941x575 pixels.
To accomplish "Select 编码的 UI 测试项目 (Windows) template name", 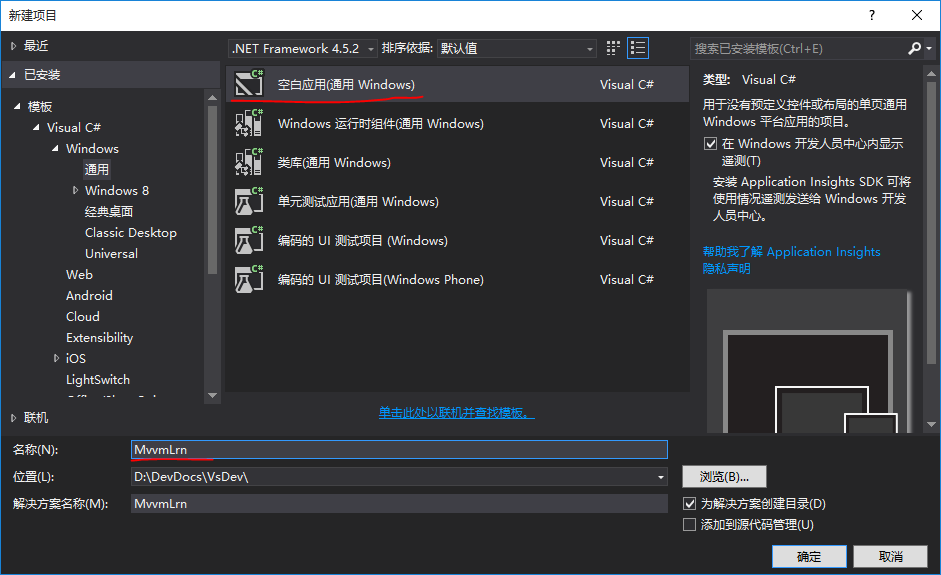I will (x=362, y=241).
